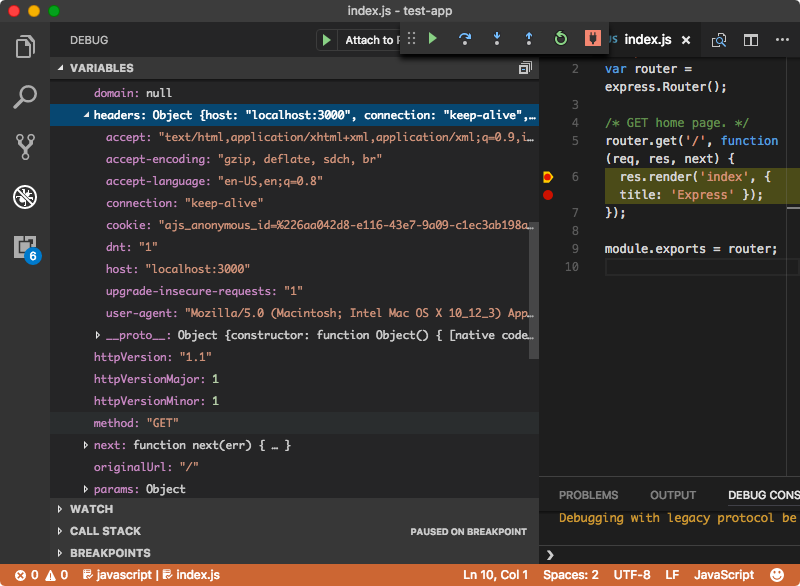
Task: Switch to the OUTPUT panel tab
Action: pos(672,495)
